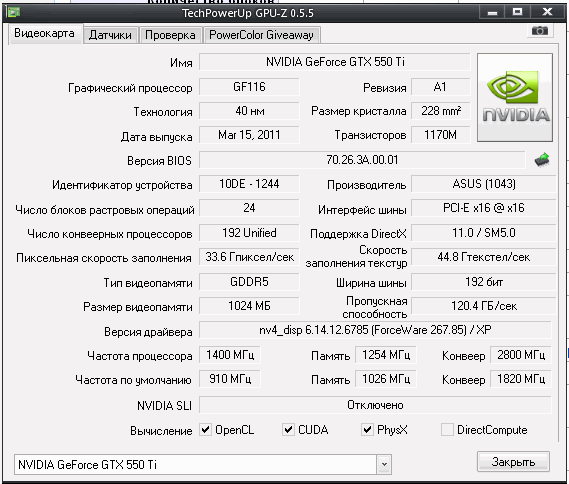Click the camera screenshot icon
Screen dimensions: 569x484
click(540, 31)
